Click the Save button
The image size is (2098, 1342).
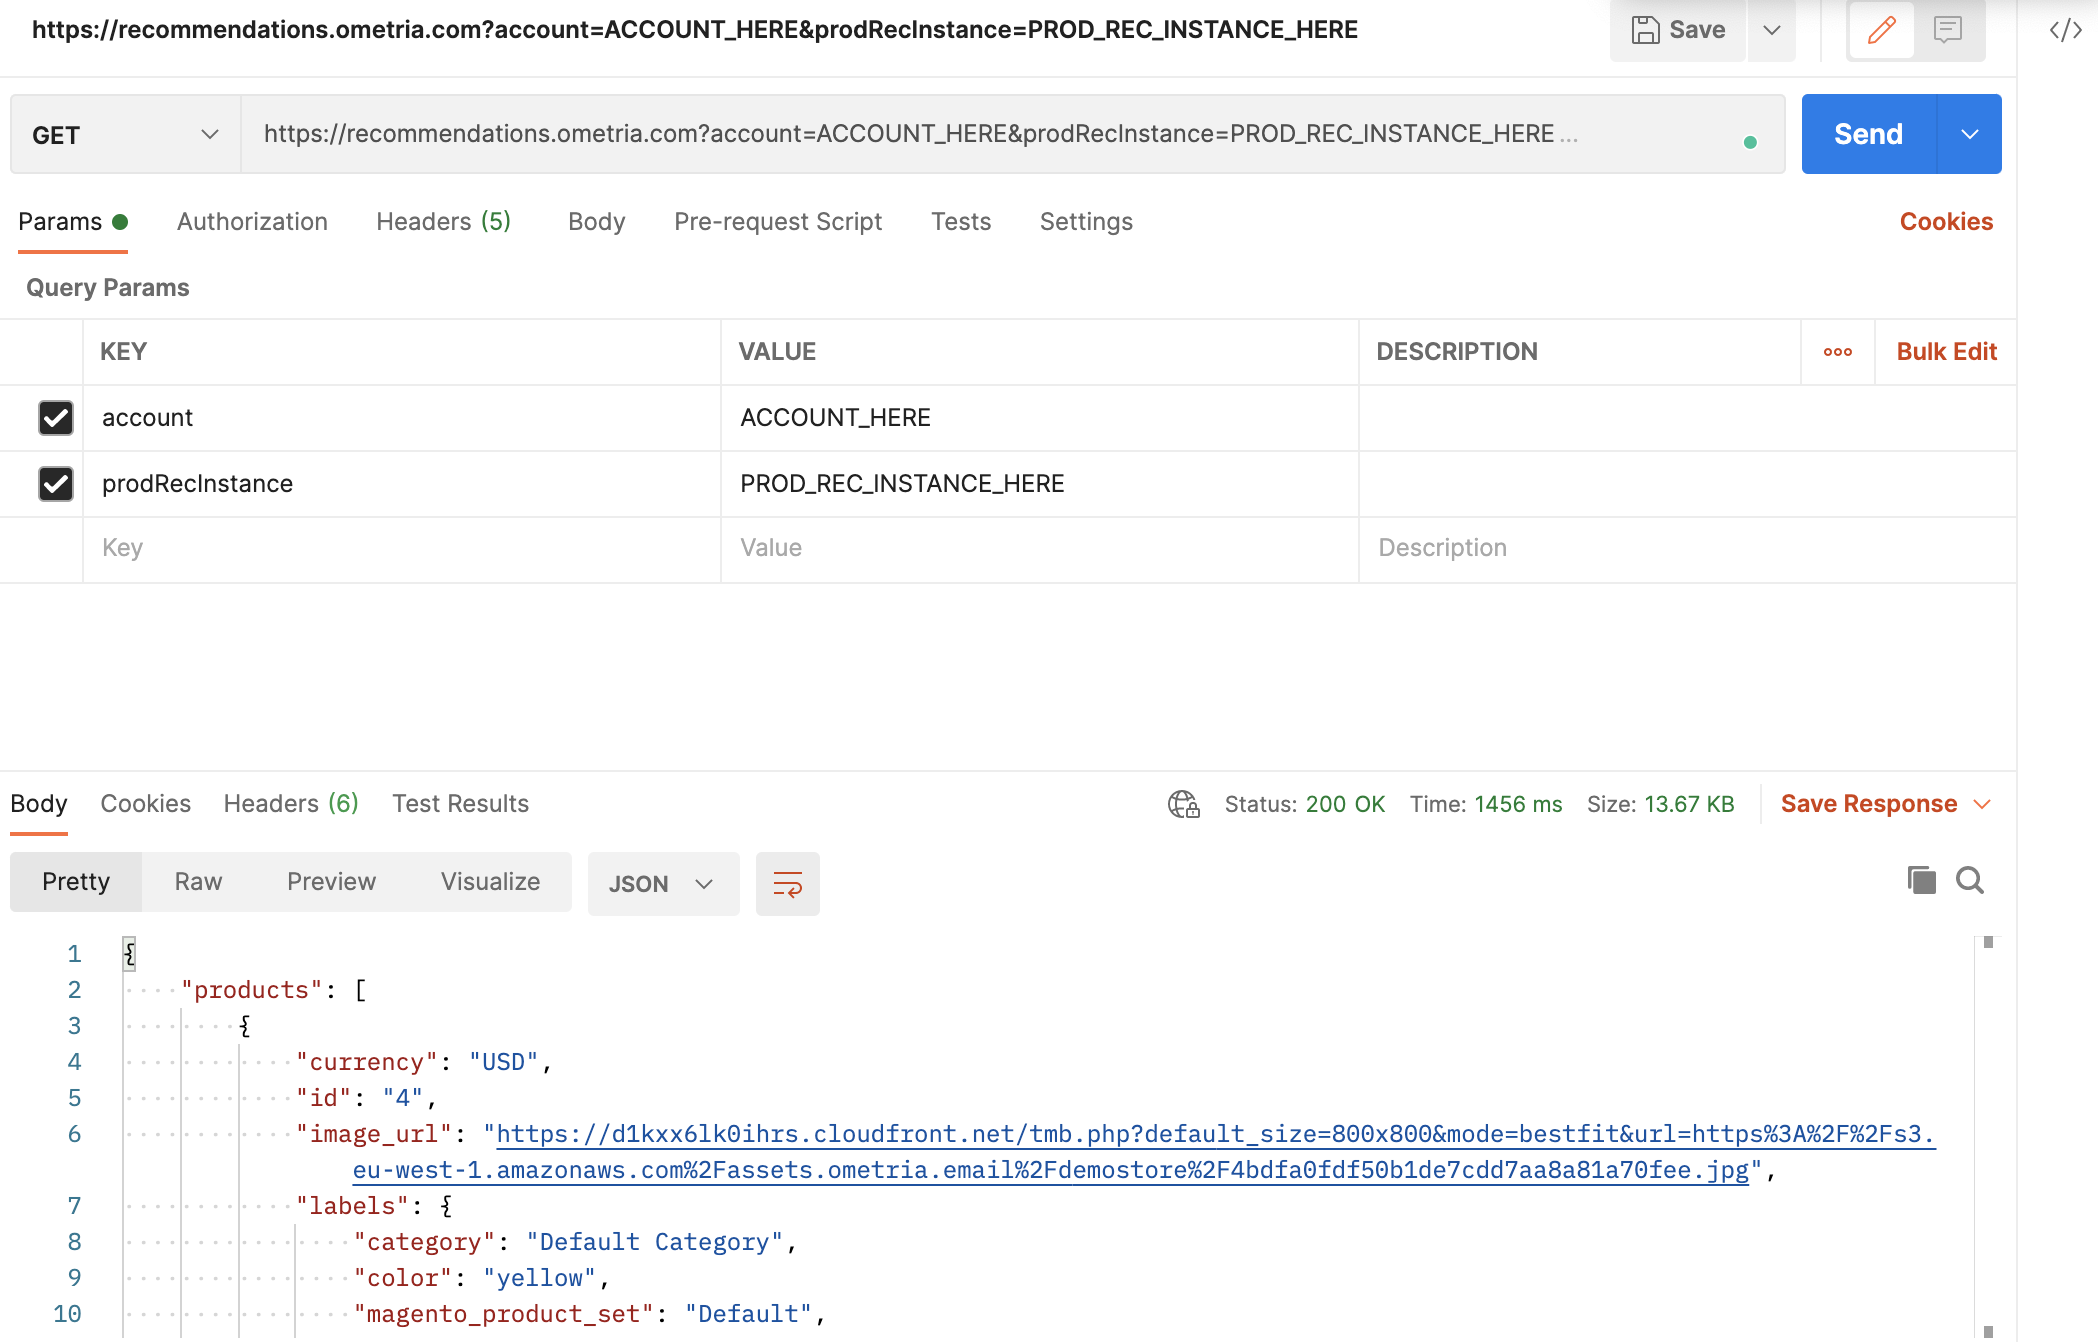(1678, 30)
